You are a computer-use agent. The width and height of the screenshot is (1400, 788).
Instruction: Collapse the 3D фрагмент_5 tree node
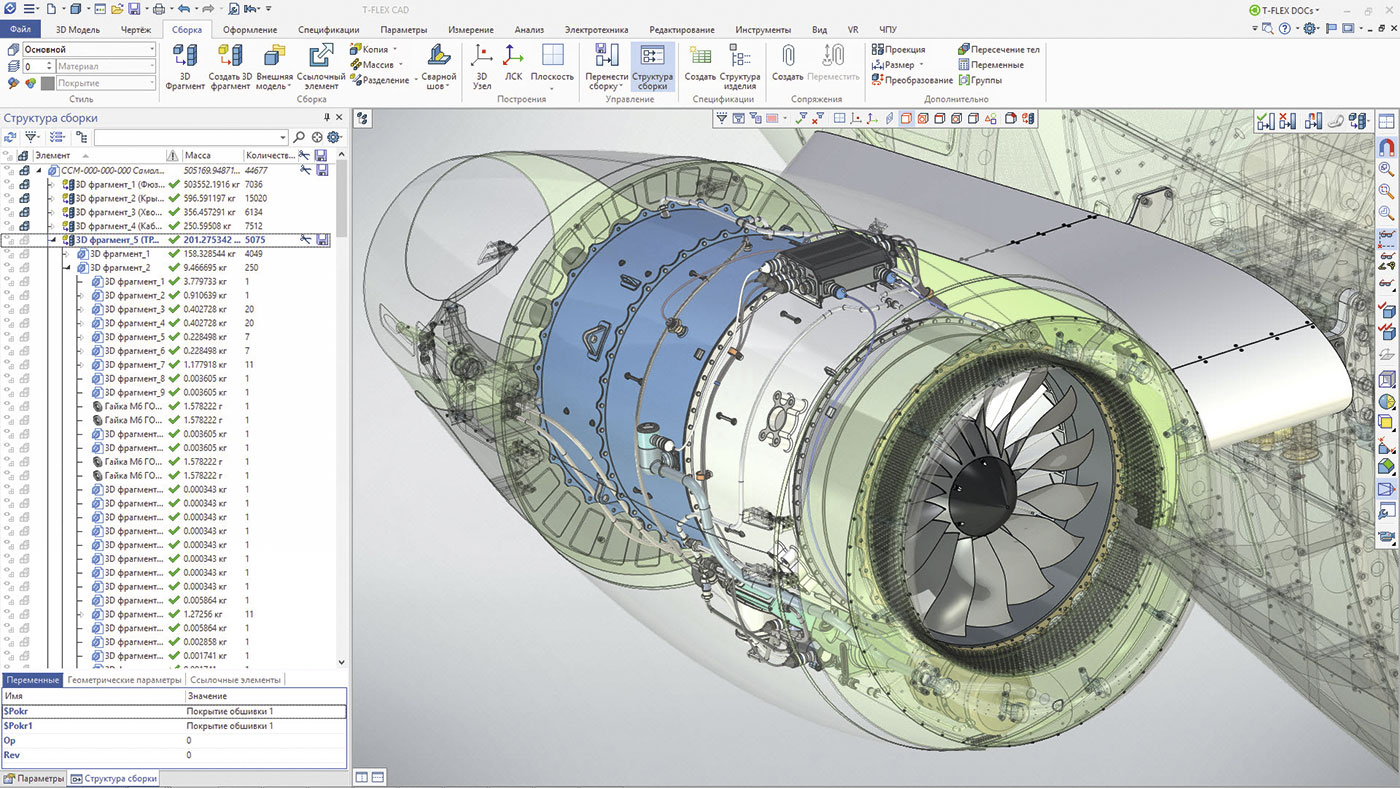click(54, 240)
